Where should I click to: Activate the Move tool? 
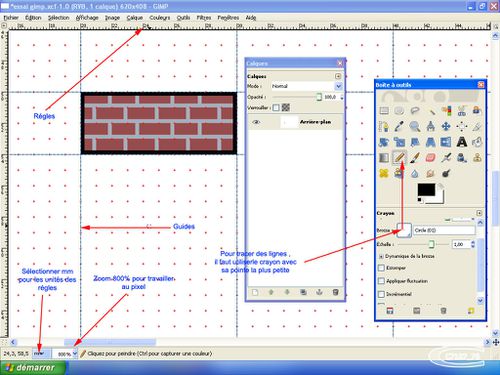click(x=446, y=126)
